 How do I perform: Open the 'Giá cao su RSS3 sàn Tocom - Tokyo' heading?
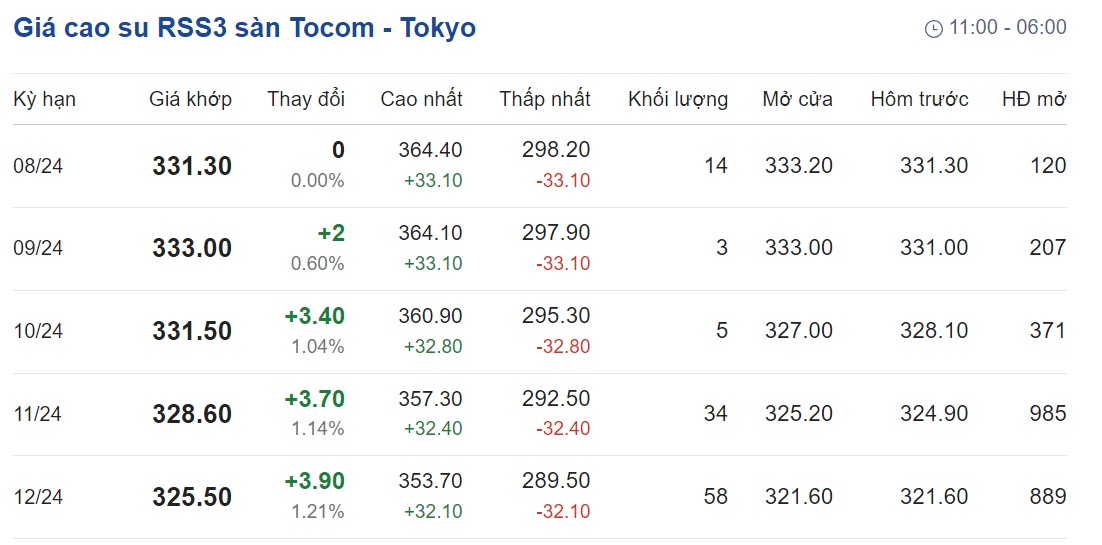click(x=245, y=28)
